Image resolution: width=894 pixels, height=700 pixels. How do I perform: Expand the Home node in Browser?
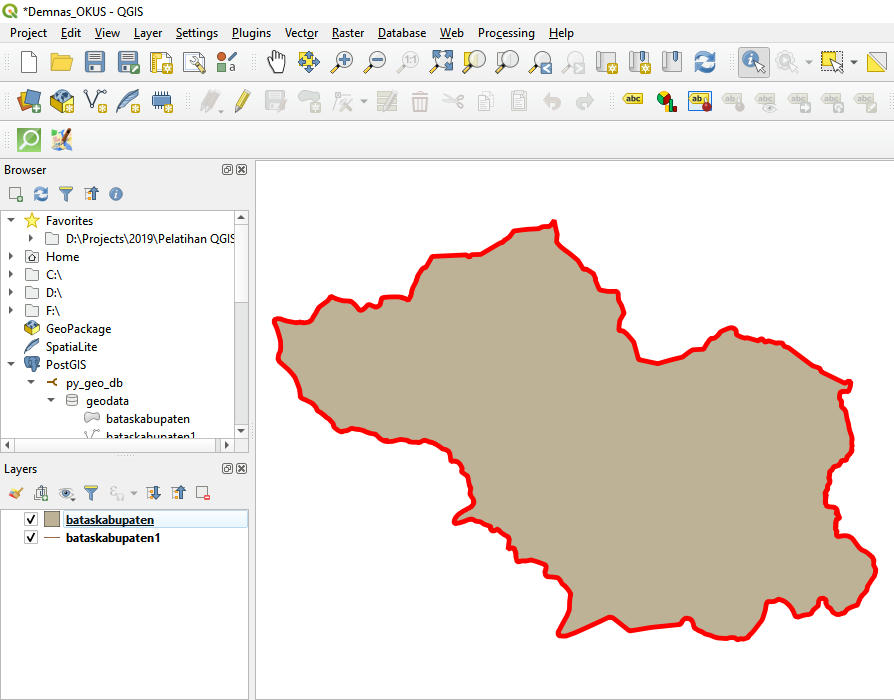(x=11, y=257)
